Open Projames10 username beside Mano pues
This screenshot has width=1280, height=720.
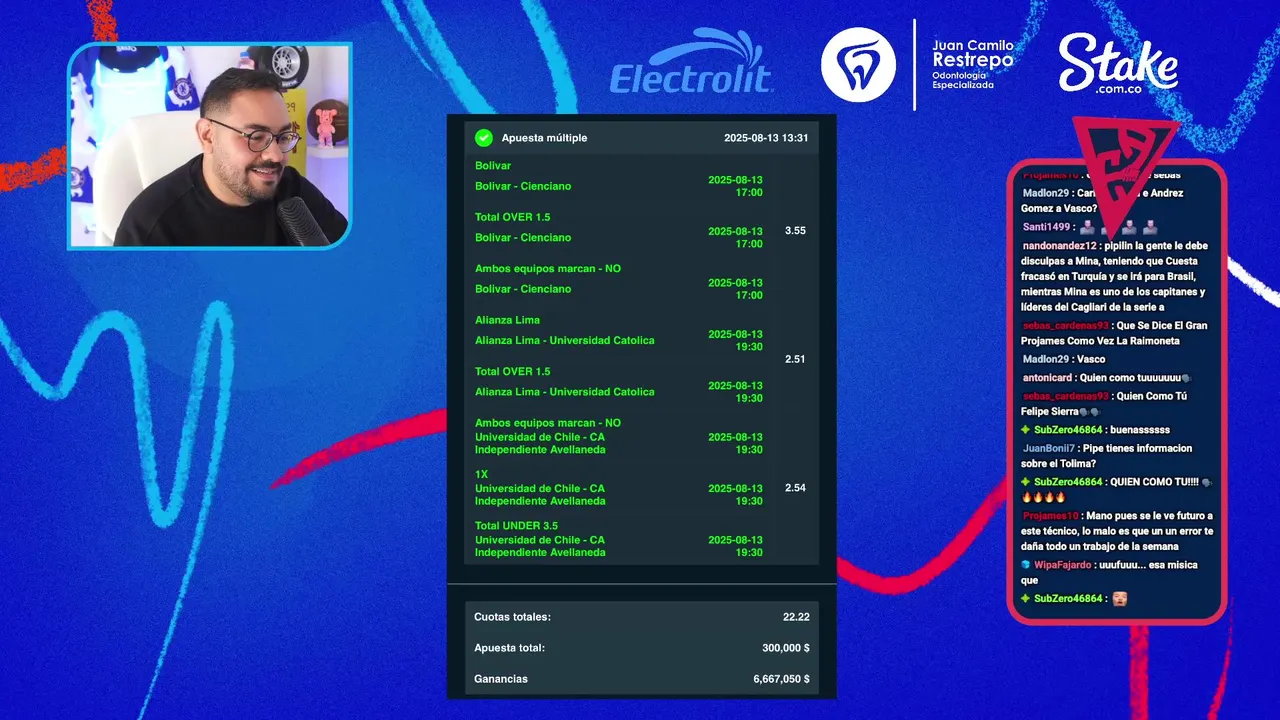1051,516
